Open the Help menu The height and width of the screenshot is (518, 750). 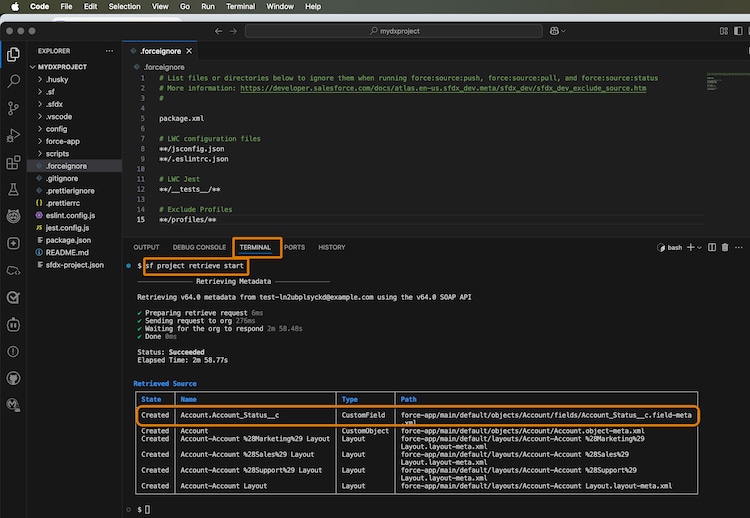[x=313, y=6]
